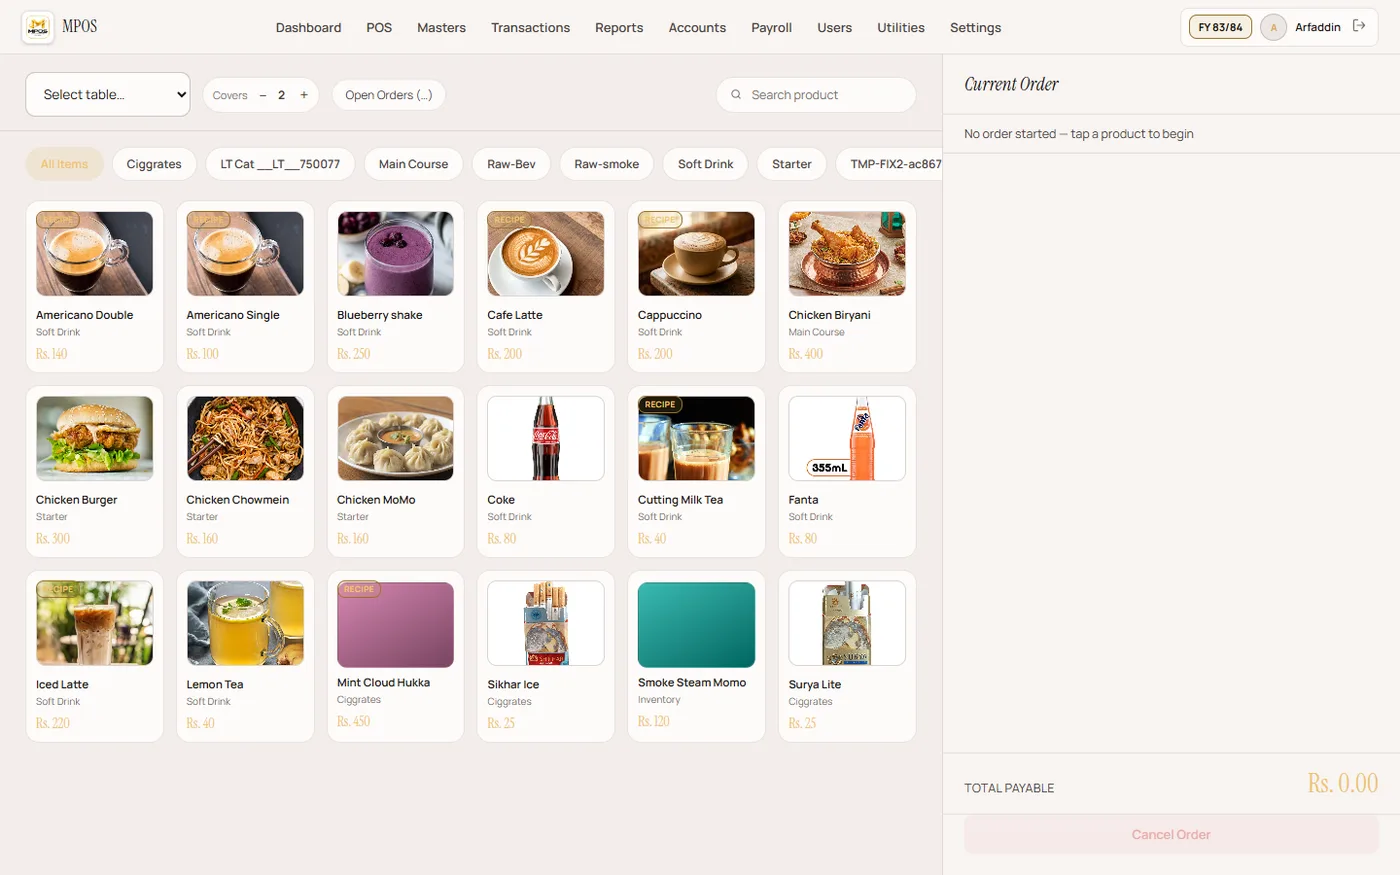Filter by Main Course category
Image resolution: width=1400 pixels, height=875 pixels.
click(414, 164)
